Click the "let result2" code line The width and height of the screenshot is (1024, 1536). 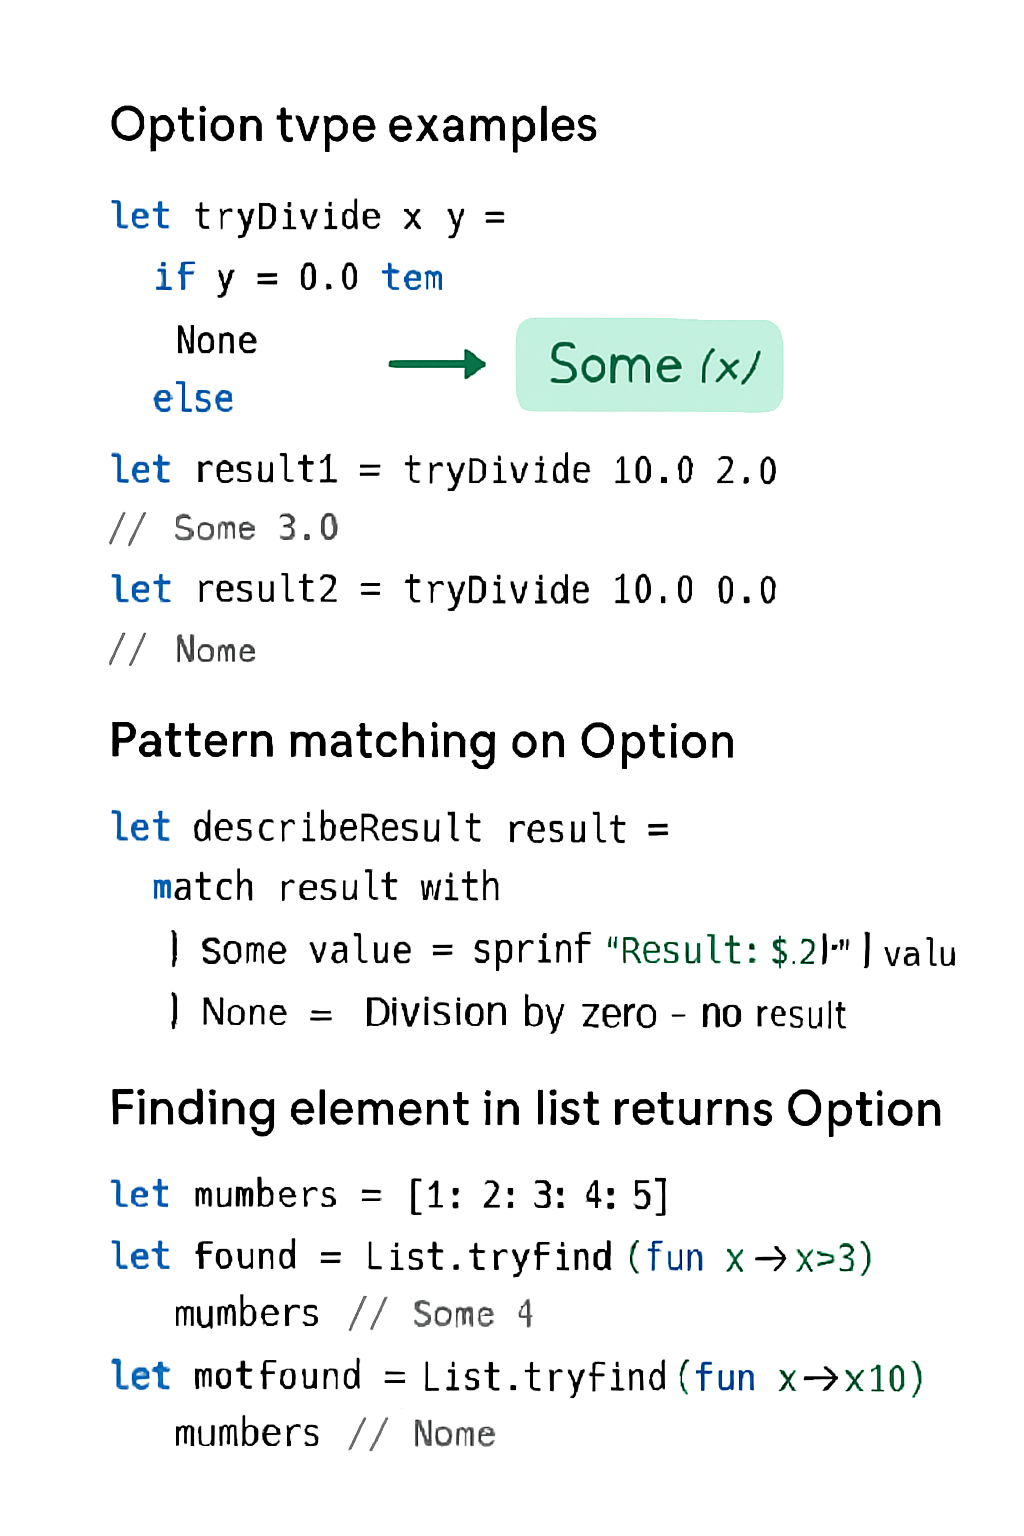pyautogui.click(x=443, y=590)
